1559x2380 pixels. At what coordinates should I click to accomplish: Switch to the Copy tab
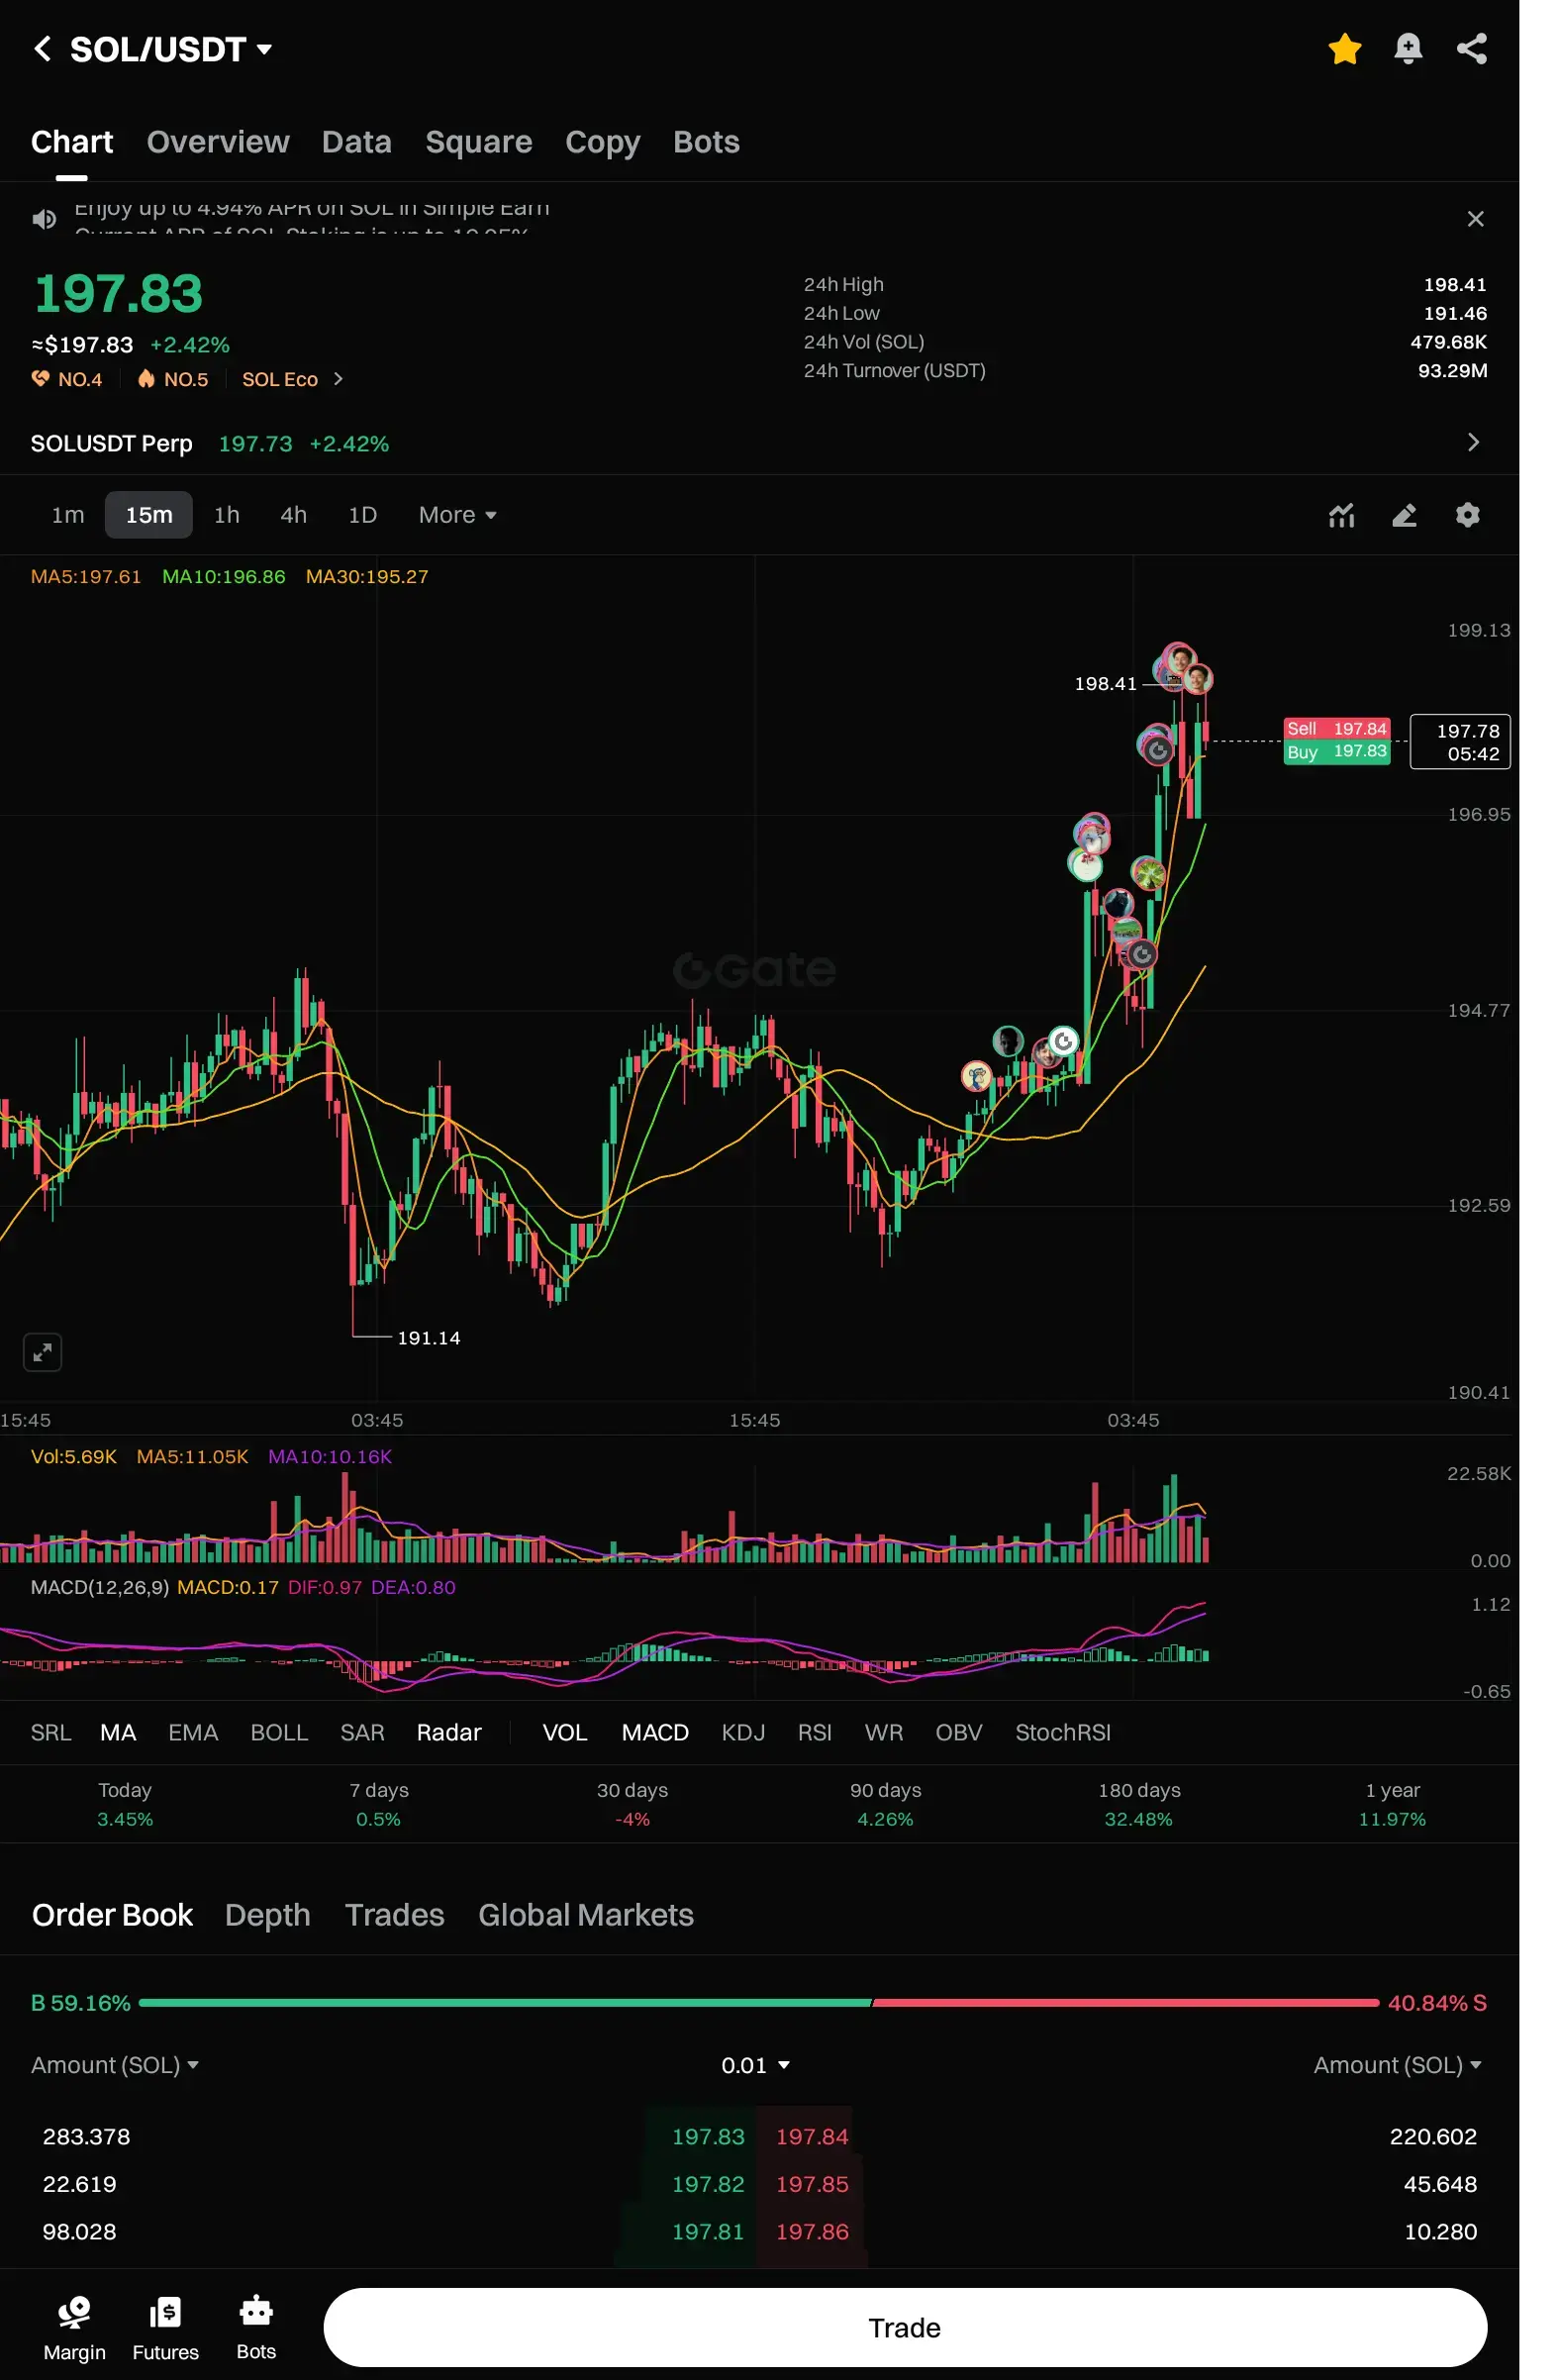[602, 142]
